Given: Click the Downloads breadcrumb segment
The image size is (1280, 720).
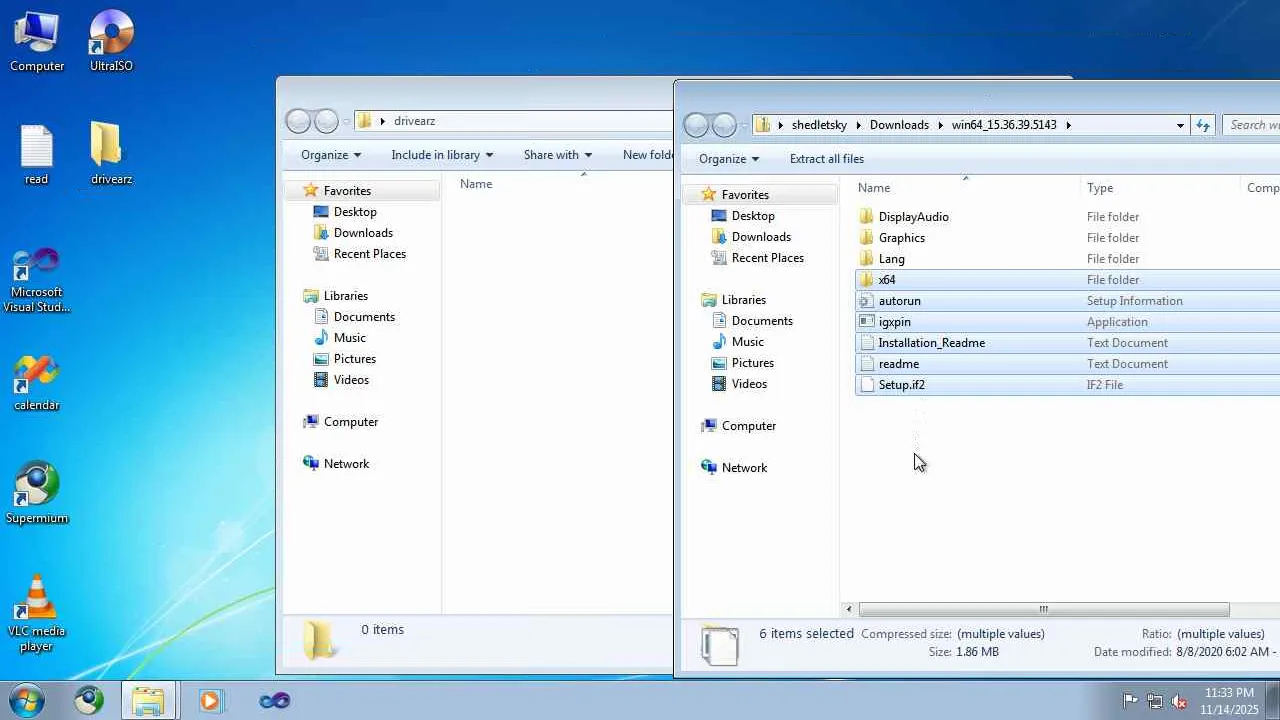Looking at the screenshot, I should tap(899, 125).
